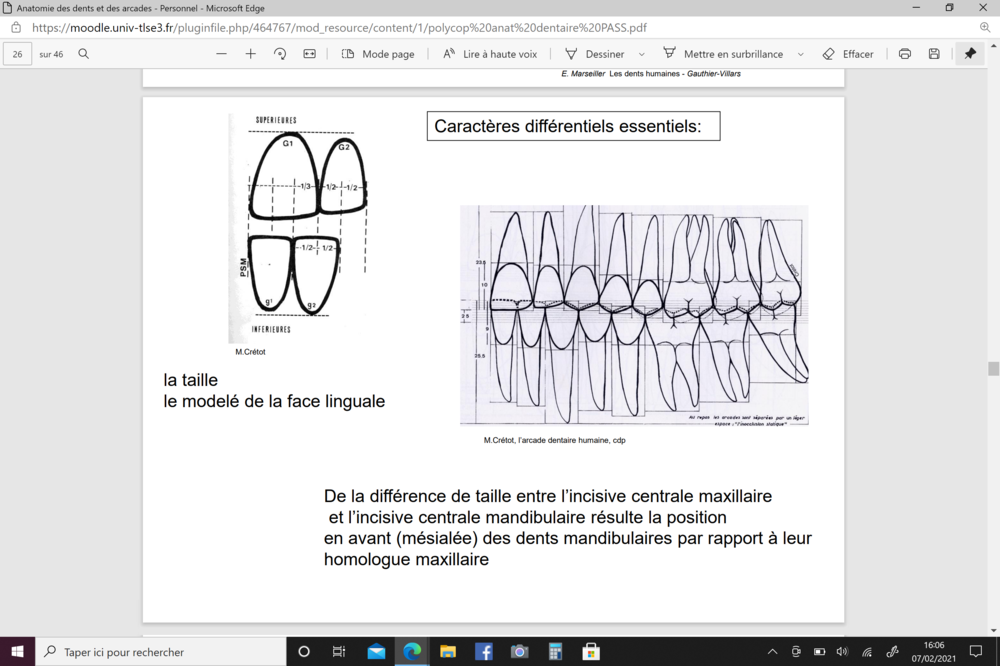Select the Effacer eraser tool

[848, 54]
